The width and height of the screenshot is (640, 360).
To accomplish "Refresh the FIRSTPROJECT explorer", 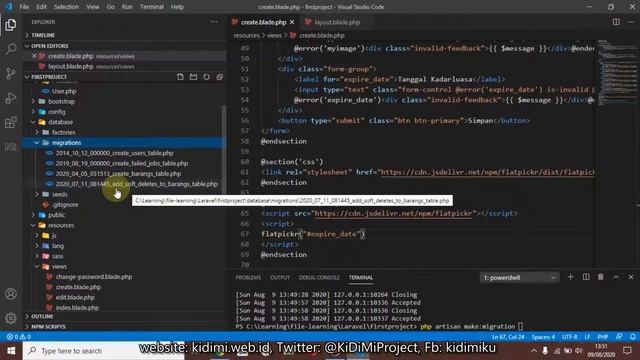I will [207, 77].
